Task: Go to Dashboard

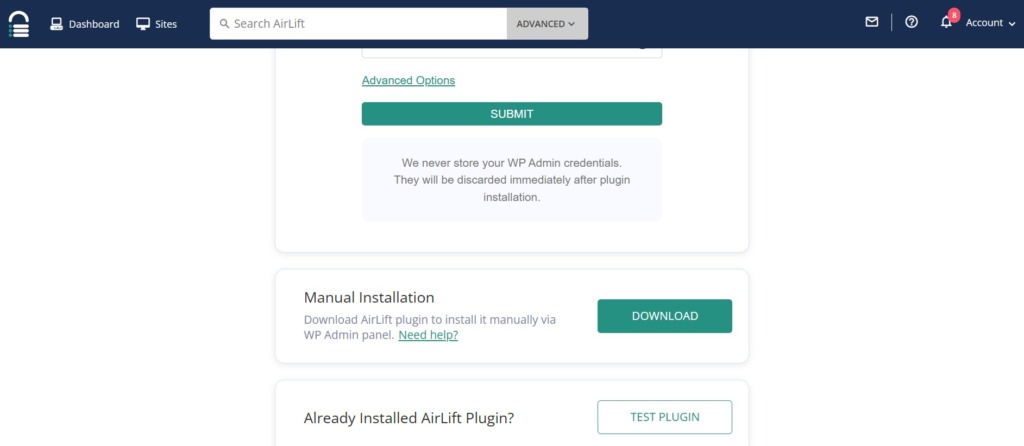Action: pos(85,24)
